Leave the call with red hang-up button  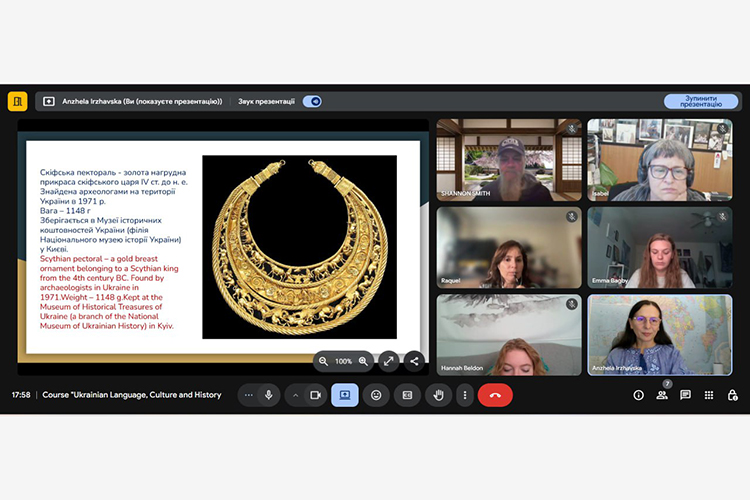(495, 395)
